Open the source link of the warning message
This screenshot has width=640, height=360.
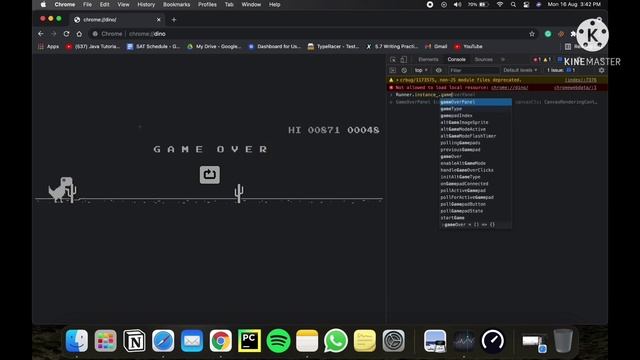580,80
